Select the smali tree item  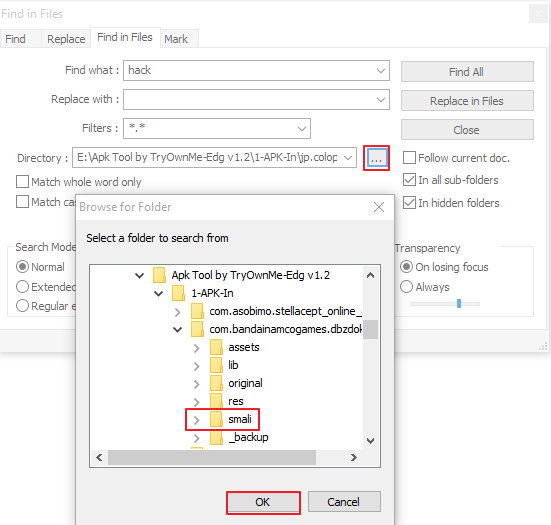tap(240, 419)
